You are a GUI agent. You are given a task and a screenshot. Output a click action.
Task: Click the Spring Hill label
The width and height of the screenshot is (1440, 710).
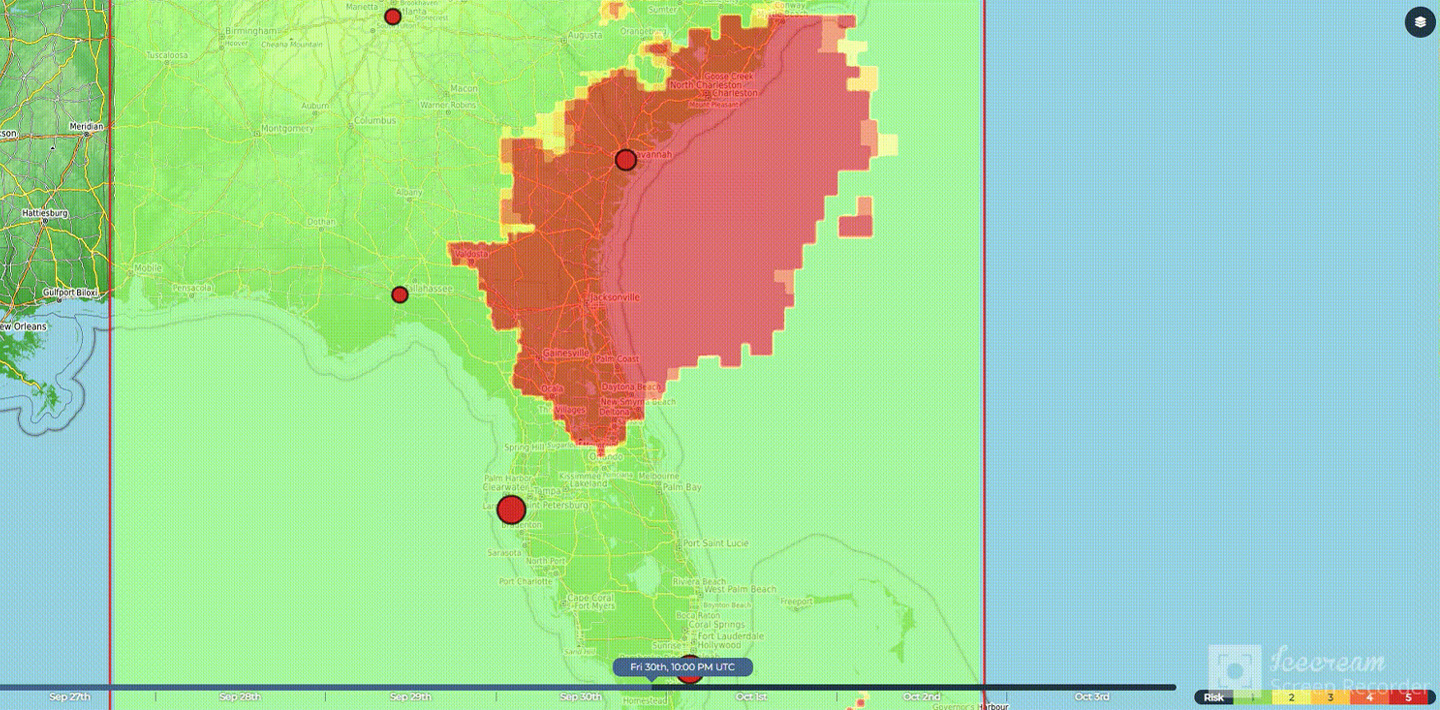pos(524,447)
